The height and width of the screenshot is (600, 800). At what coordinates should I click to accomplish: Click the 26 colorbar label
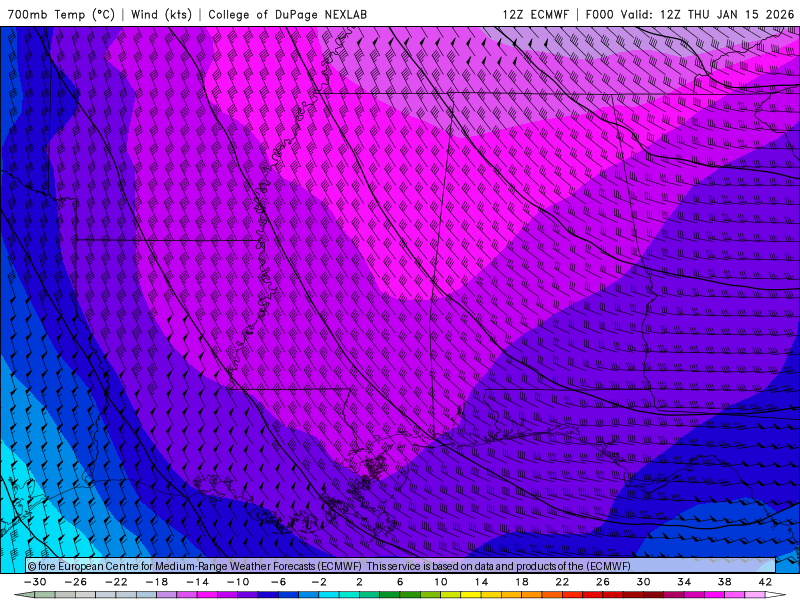603,582
